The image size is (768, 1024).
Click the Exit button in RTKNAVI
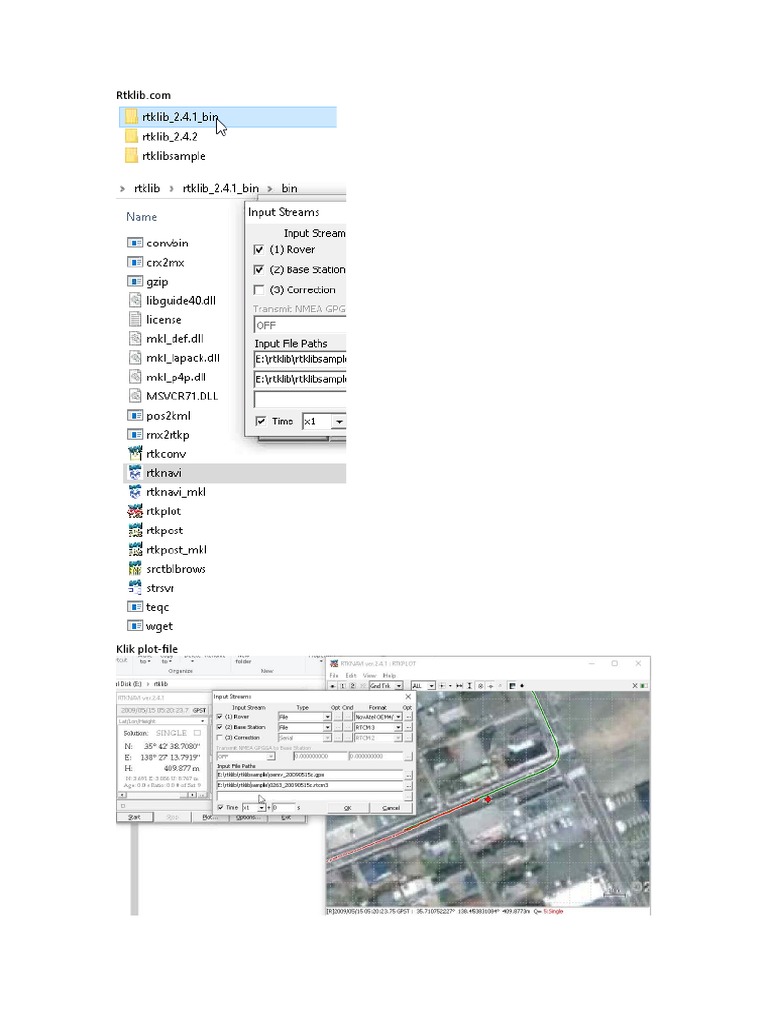(286, 817)
